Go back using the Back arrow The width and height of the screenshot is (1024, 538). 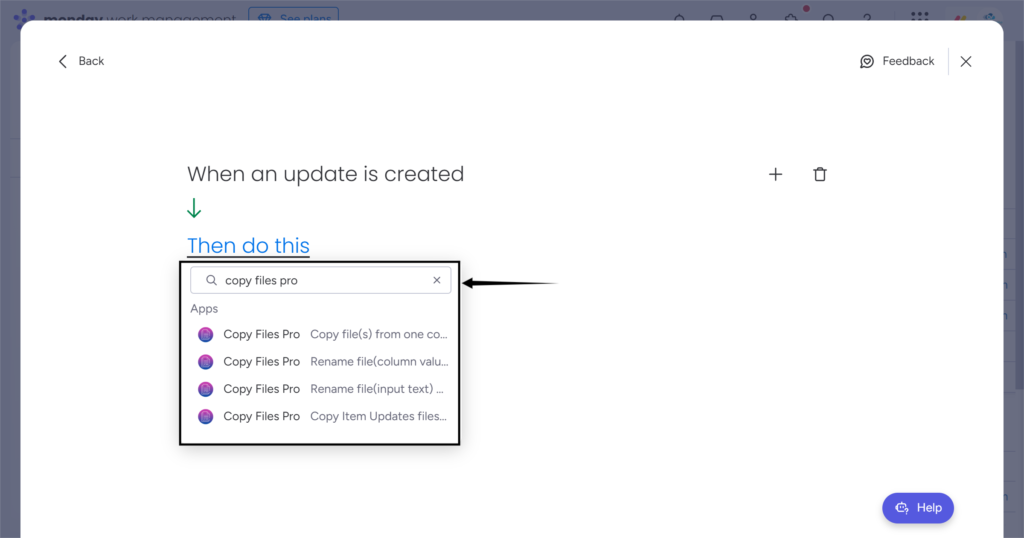(x=81, y=61)
